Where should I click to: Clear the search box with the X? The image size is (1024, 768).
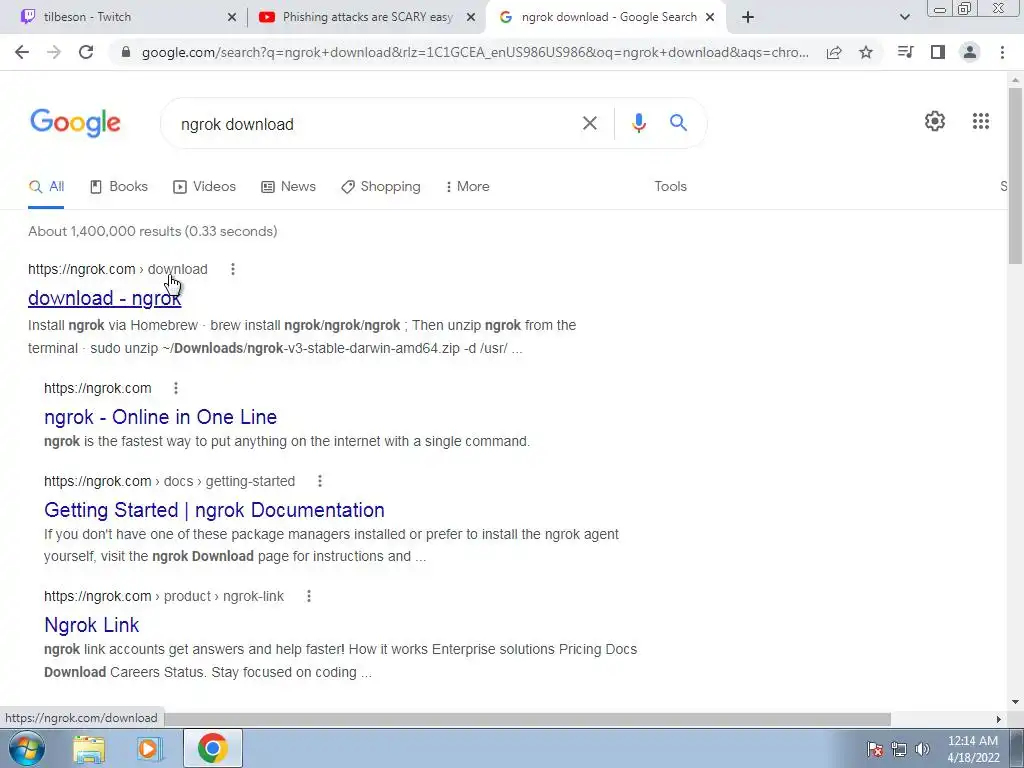(x=590, y=123)
